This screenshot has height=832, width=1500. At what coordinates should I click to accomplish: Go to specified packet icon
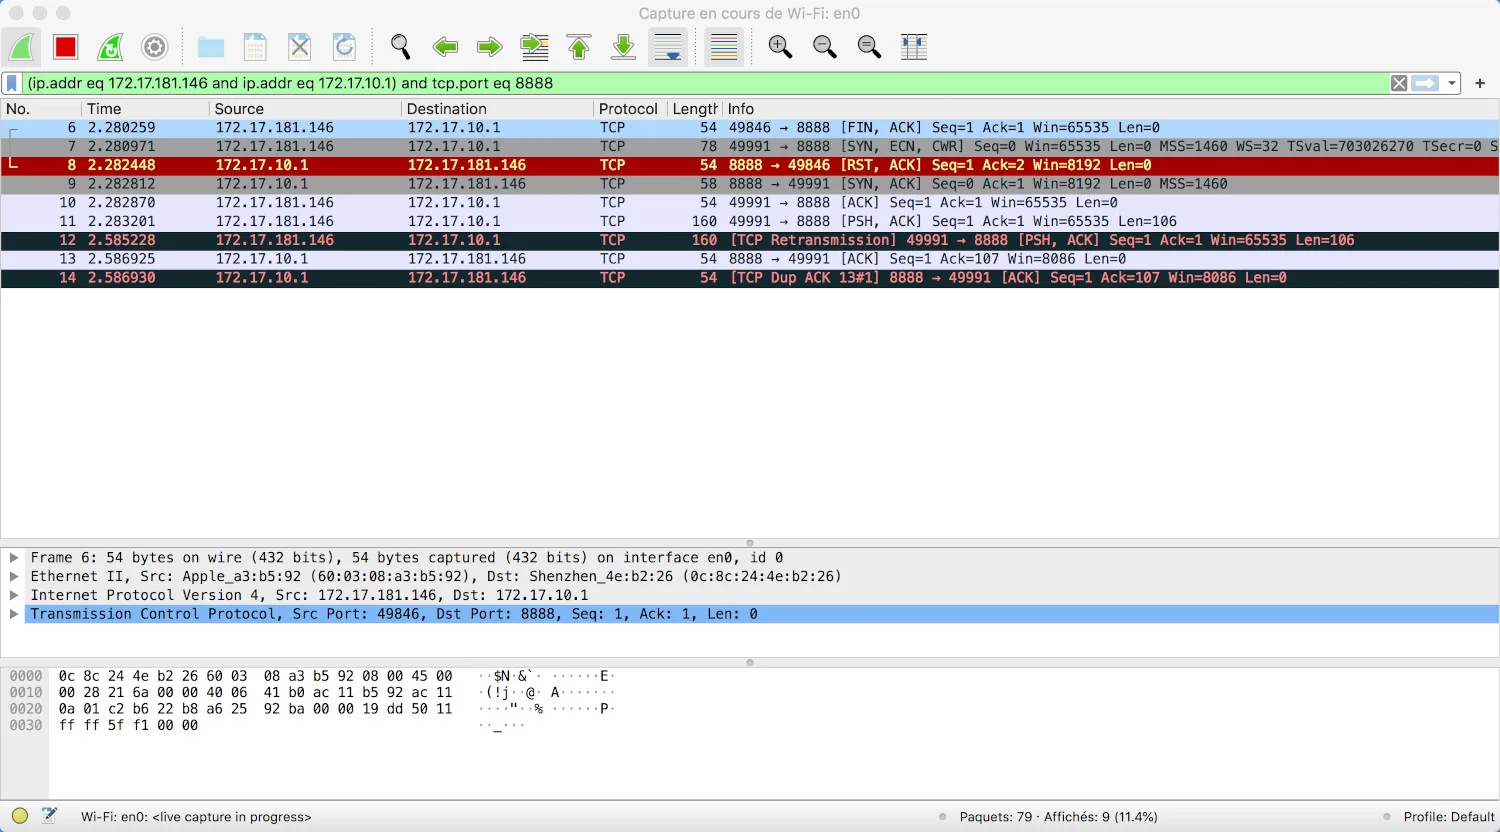click(534, 47)
